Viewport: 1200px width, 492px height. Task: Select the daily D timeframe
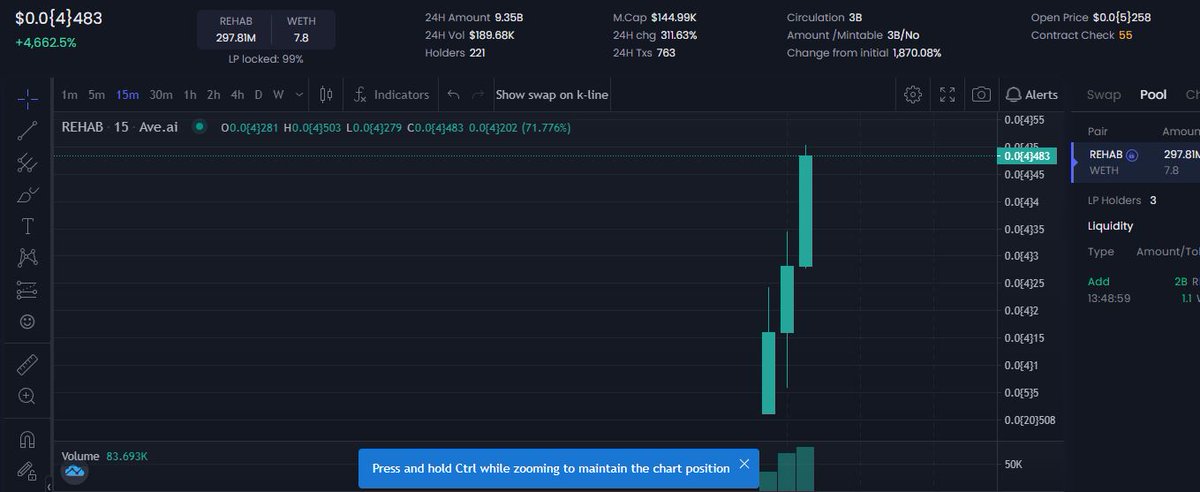258,95
